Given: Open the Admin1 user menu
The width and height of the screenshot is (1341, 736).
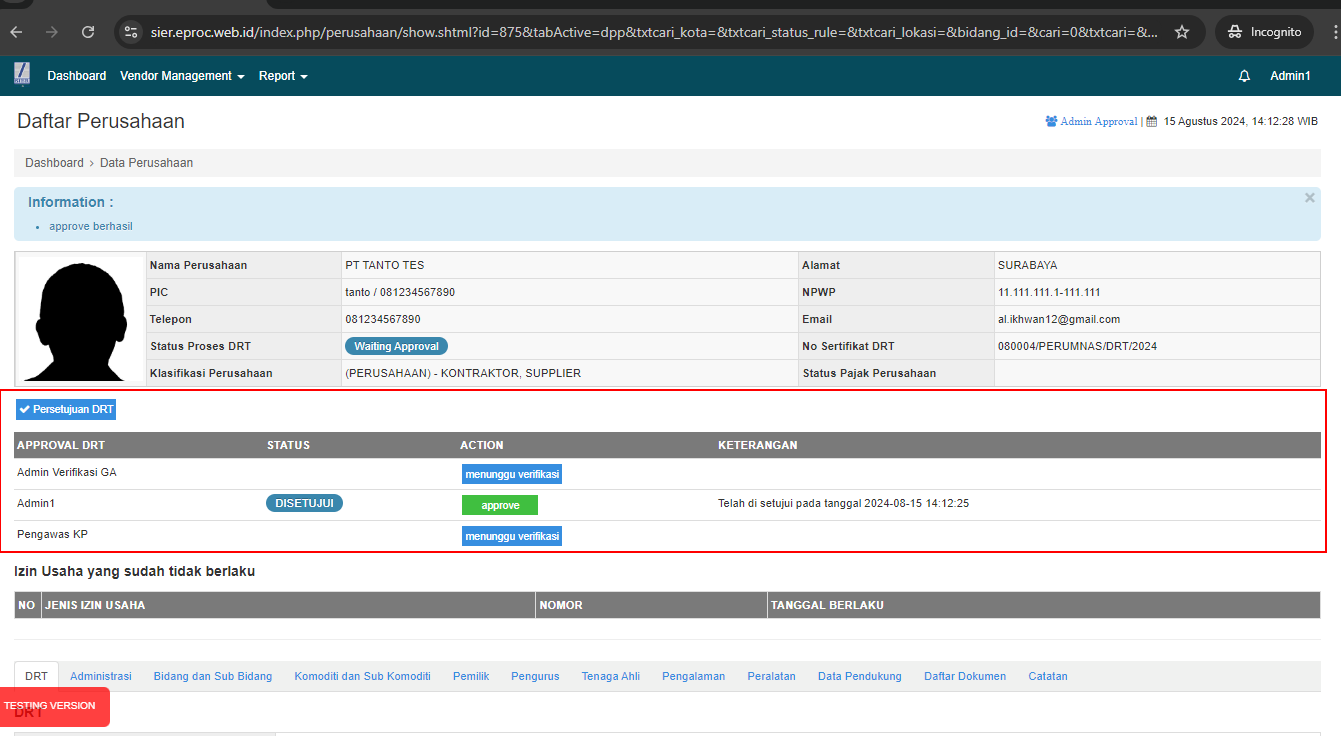Looking at the screenshot, I should [x=1290, y=76].
